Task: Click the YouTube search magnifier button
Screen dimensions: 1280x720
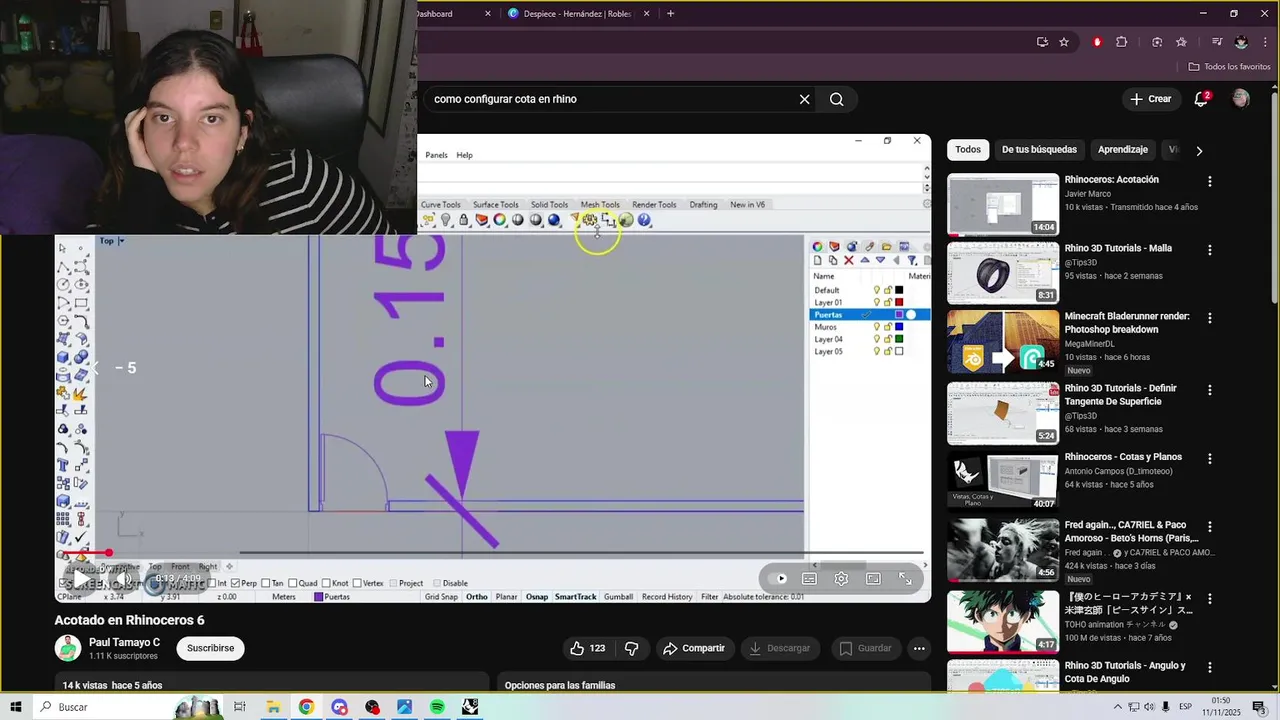Action: coord(837,99)
